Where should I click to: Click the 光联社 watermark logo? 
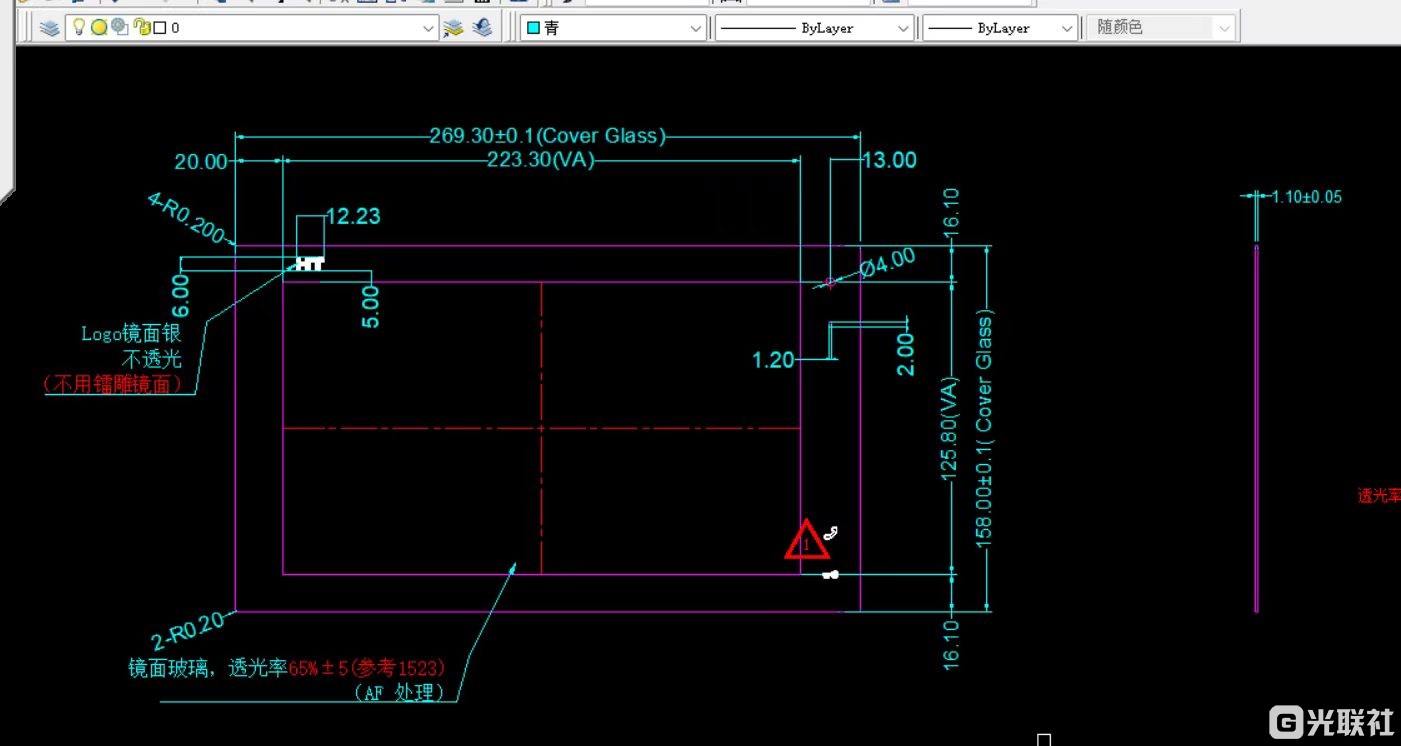1332,721
